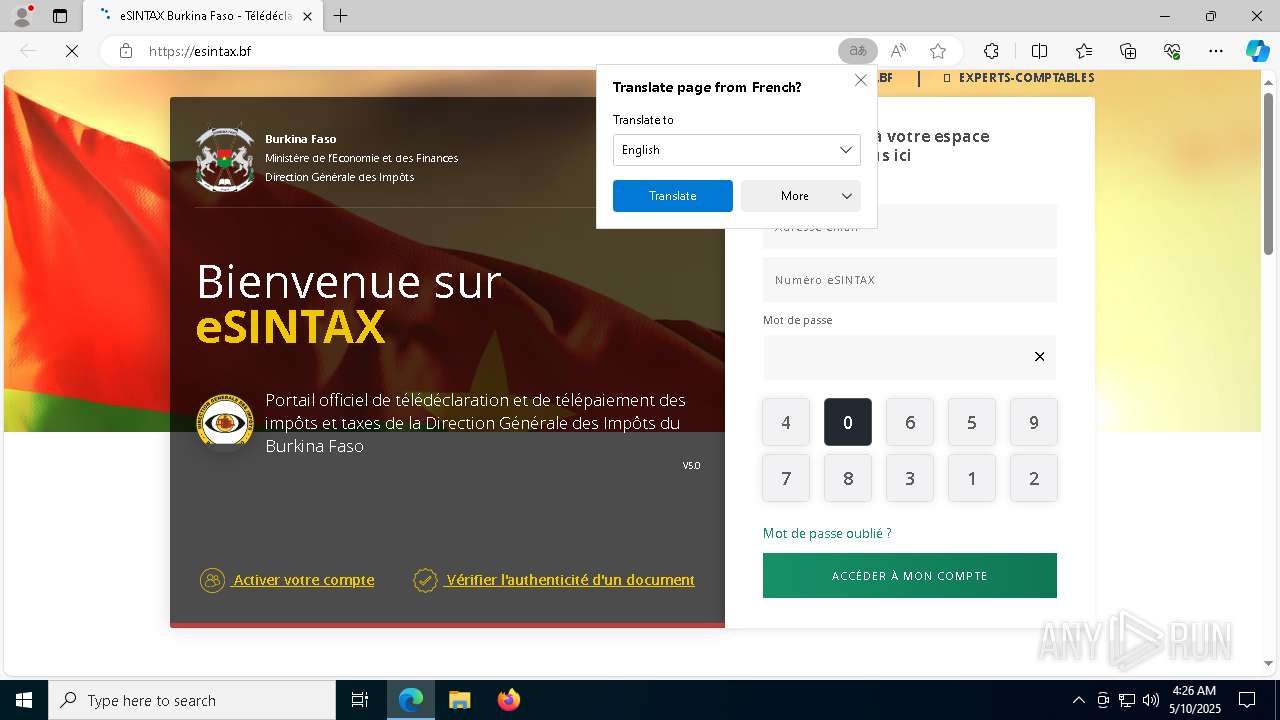Add this page to favorites star

coord(938,51)
